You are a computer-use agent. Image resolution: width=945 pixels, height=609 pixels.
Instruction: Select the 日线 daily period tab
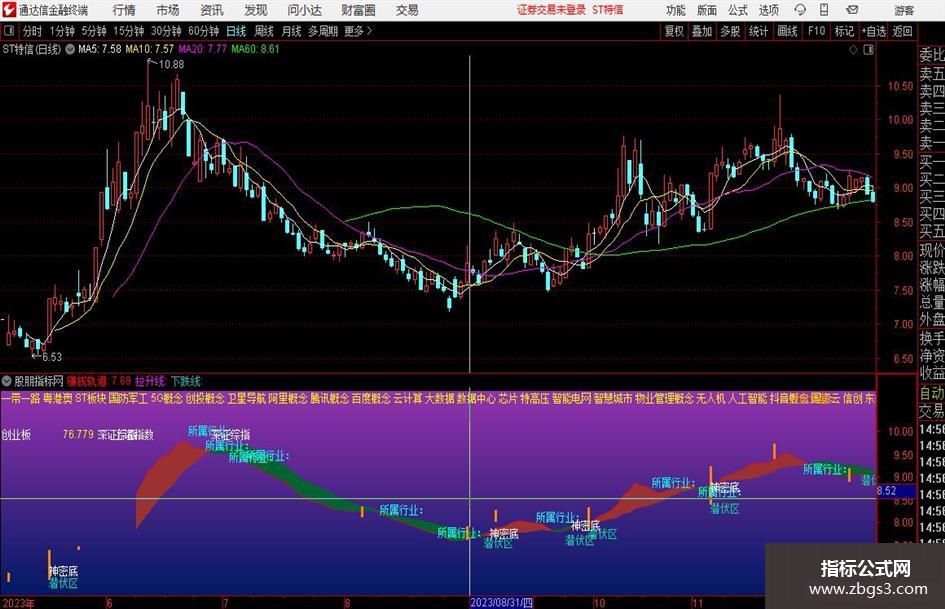click(x=236, y=31)
